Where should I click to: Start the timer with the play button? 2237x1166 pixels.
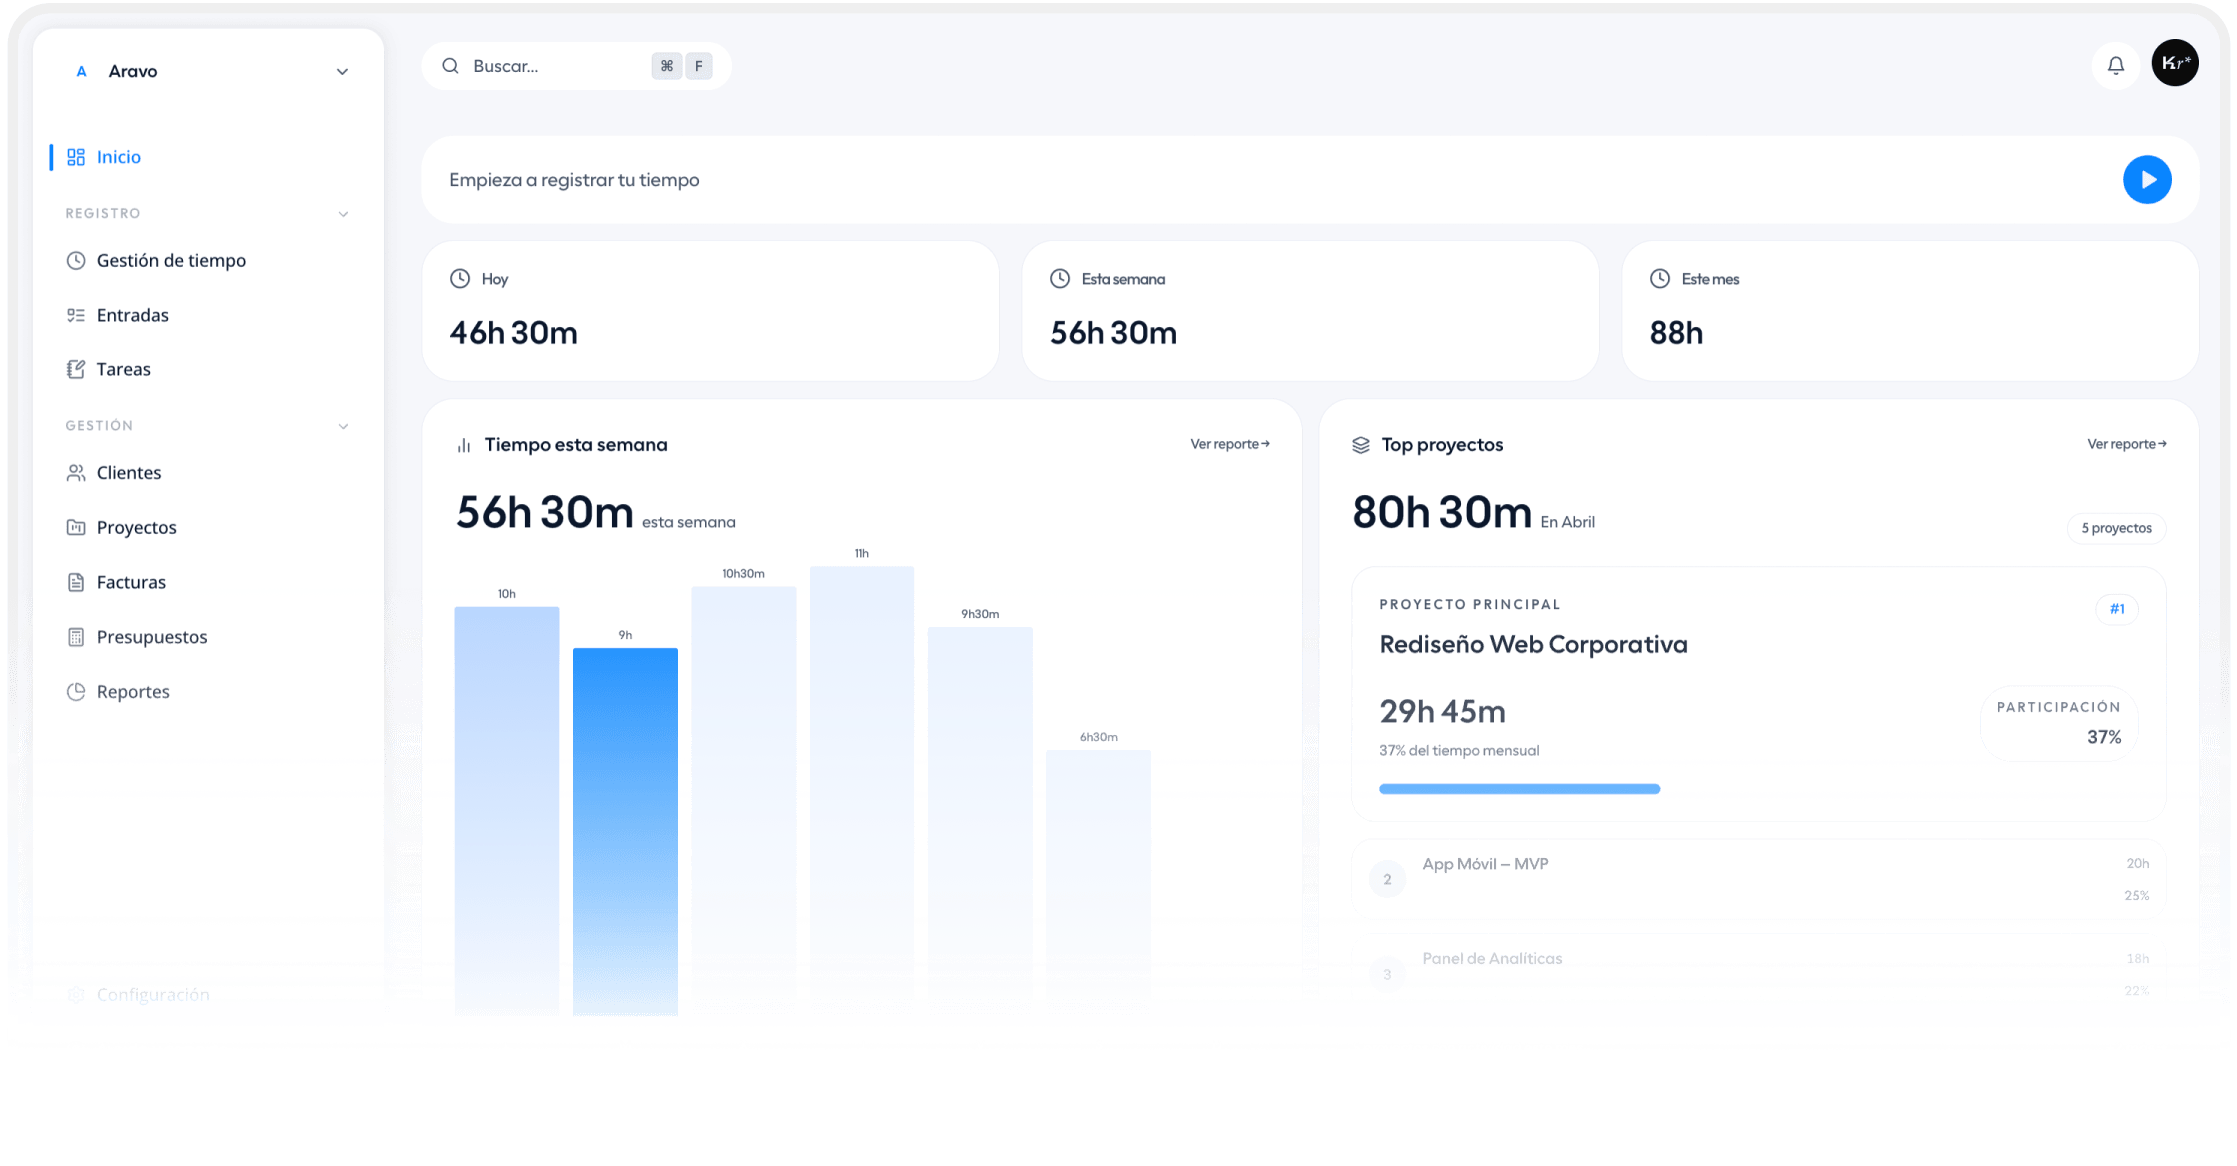pos(2147,179)
